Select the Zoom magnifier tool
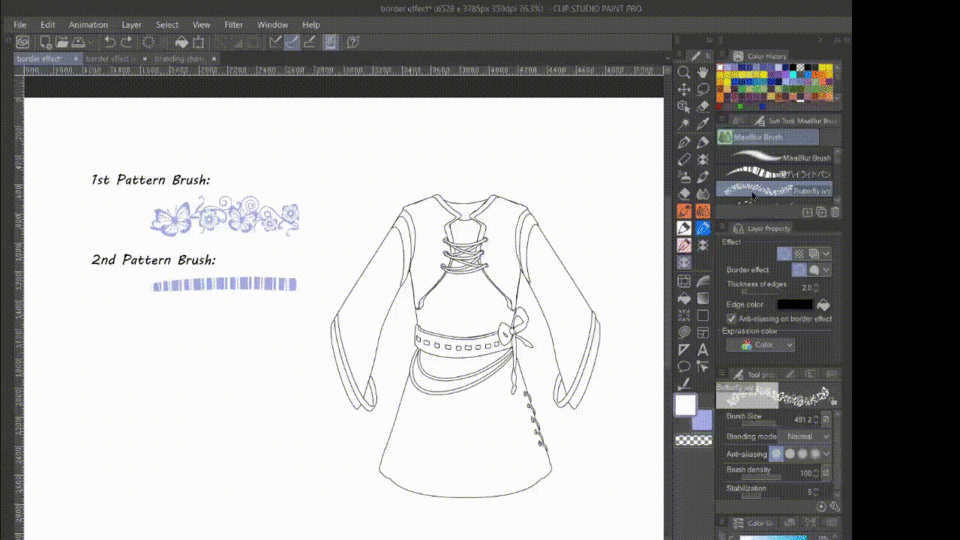Image resolution: width=960 pixels, height=540 pixels. click(684, 73)
